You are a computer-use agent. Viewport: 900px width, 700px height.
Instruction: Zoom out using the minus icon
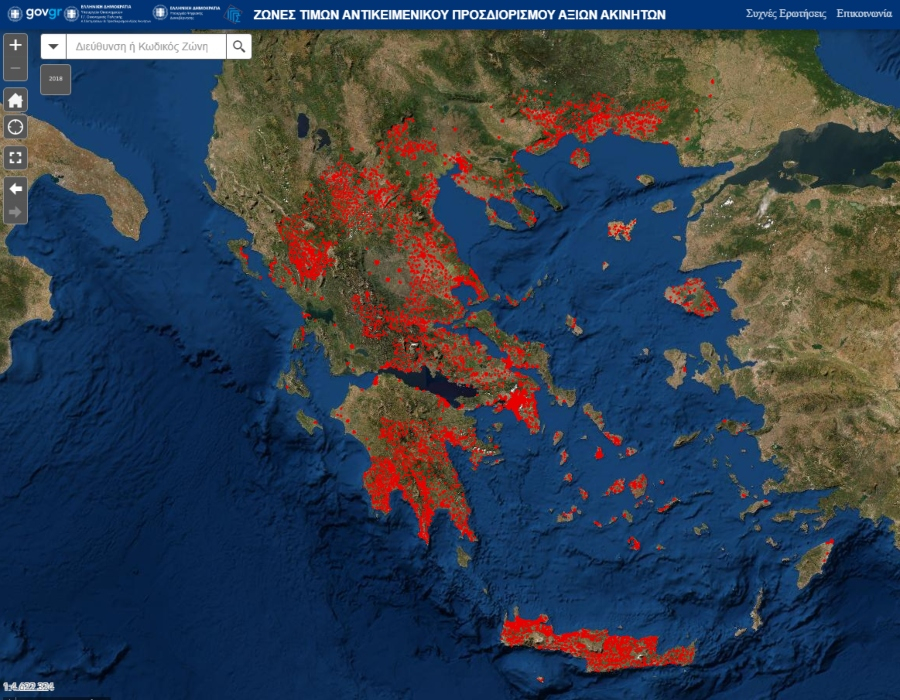14,68
